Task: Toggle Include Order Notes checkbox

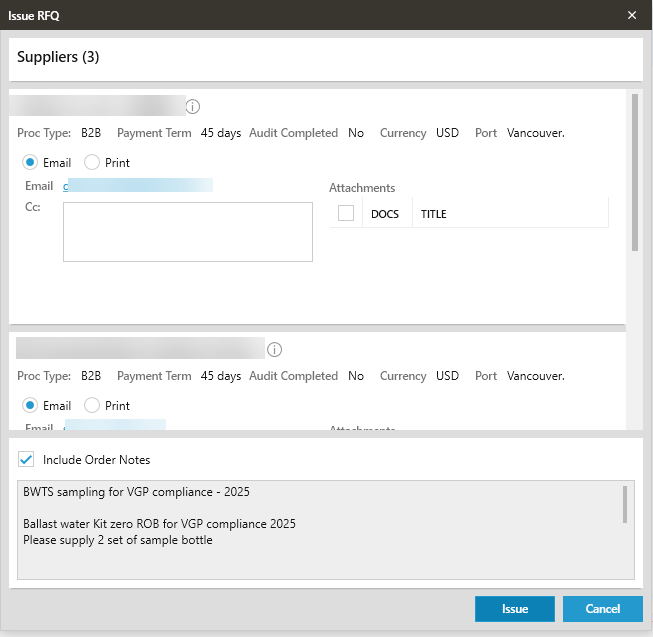Action: [26, 460]
